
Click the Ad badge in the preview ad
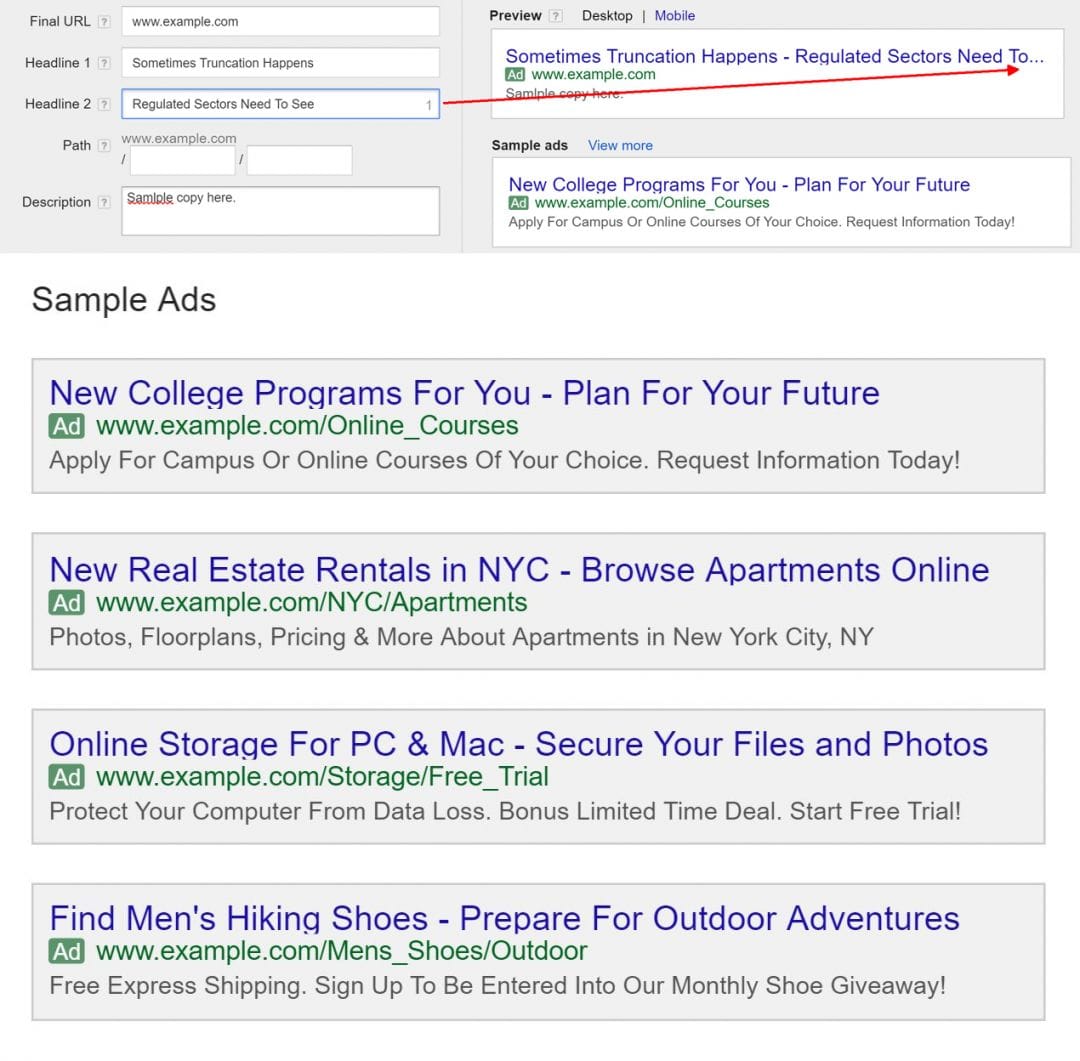(515, 75)
